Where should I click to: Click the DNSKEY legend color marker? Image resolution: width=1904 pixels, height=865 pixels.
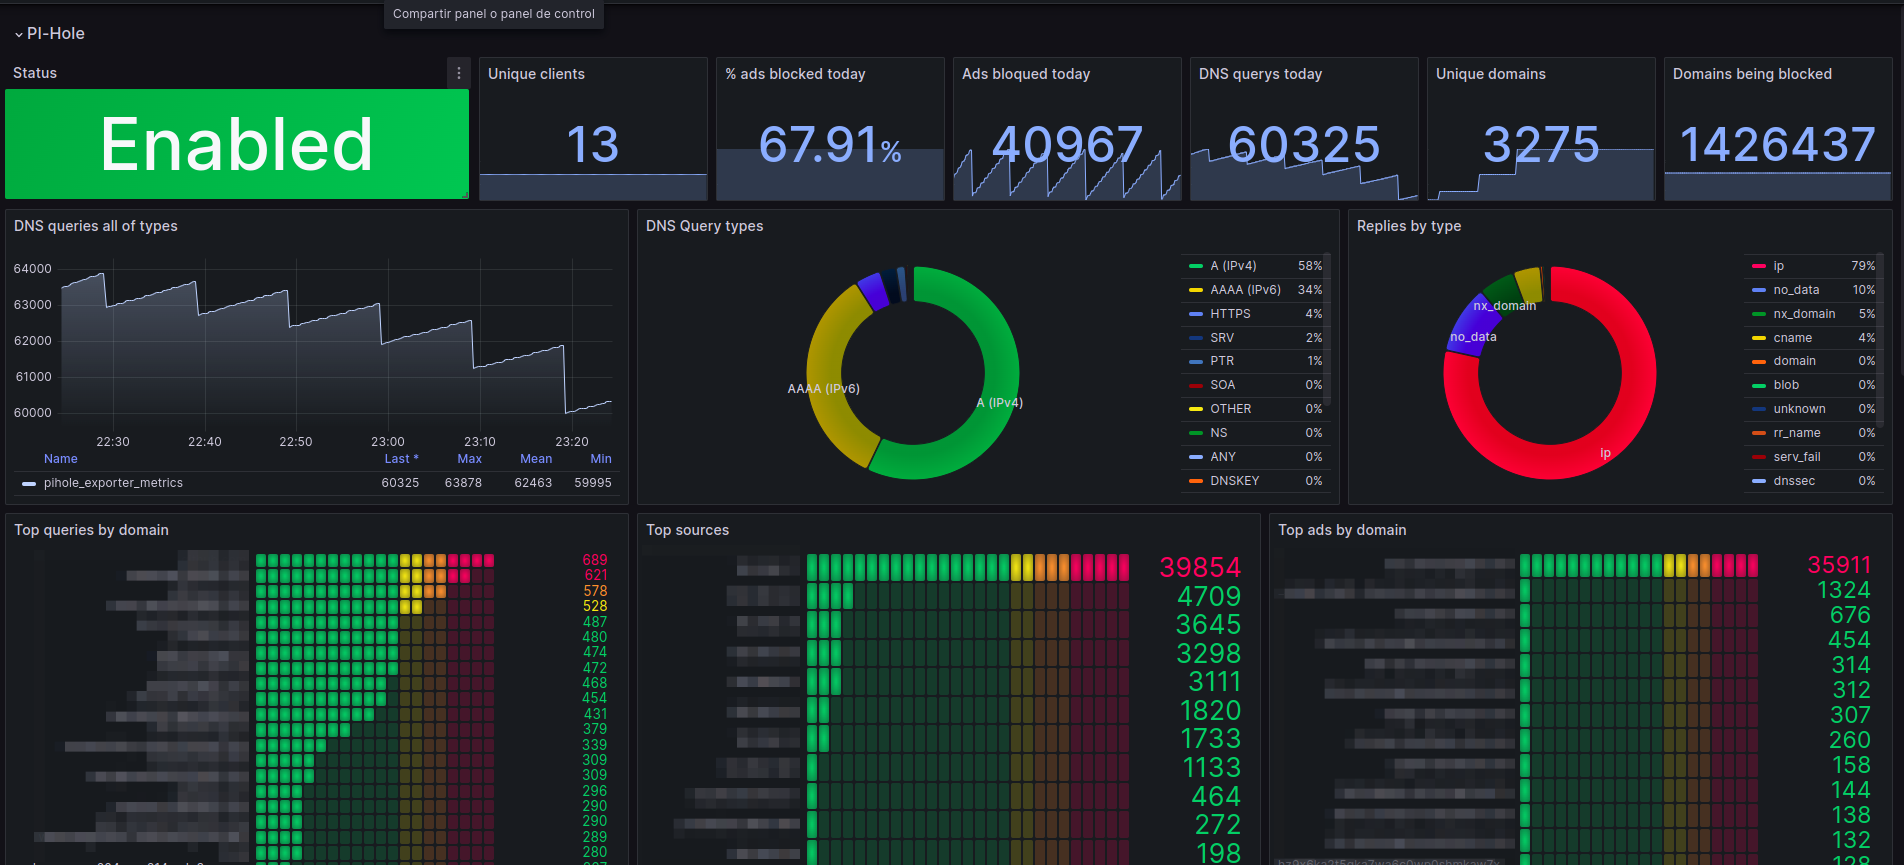coord(1195,481)
